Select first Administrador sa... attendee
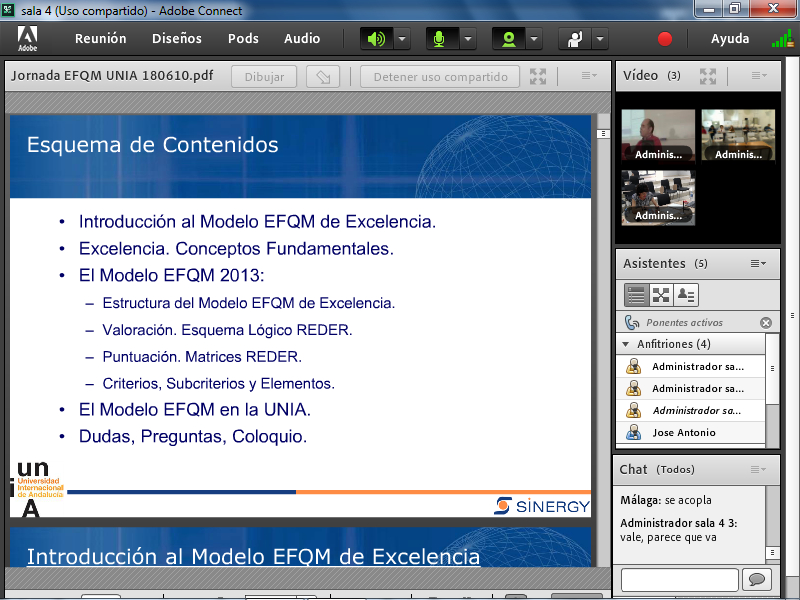800x600 pixels. (691, 366)
